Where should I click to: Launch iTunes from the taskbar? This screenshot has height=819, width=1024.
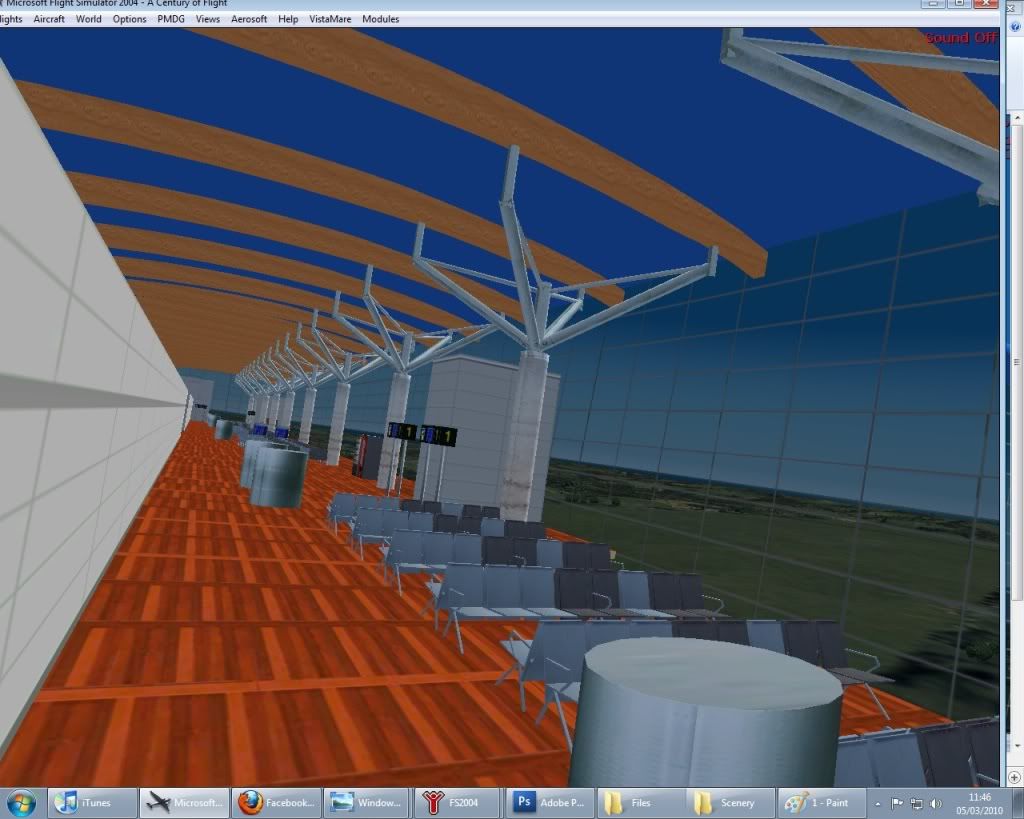(x=91, y=802)
